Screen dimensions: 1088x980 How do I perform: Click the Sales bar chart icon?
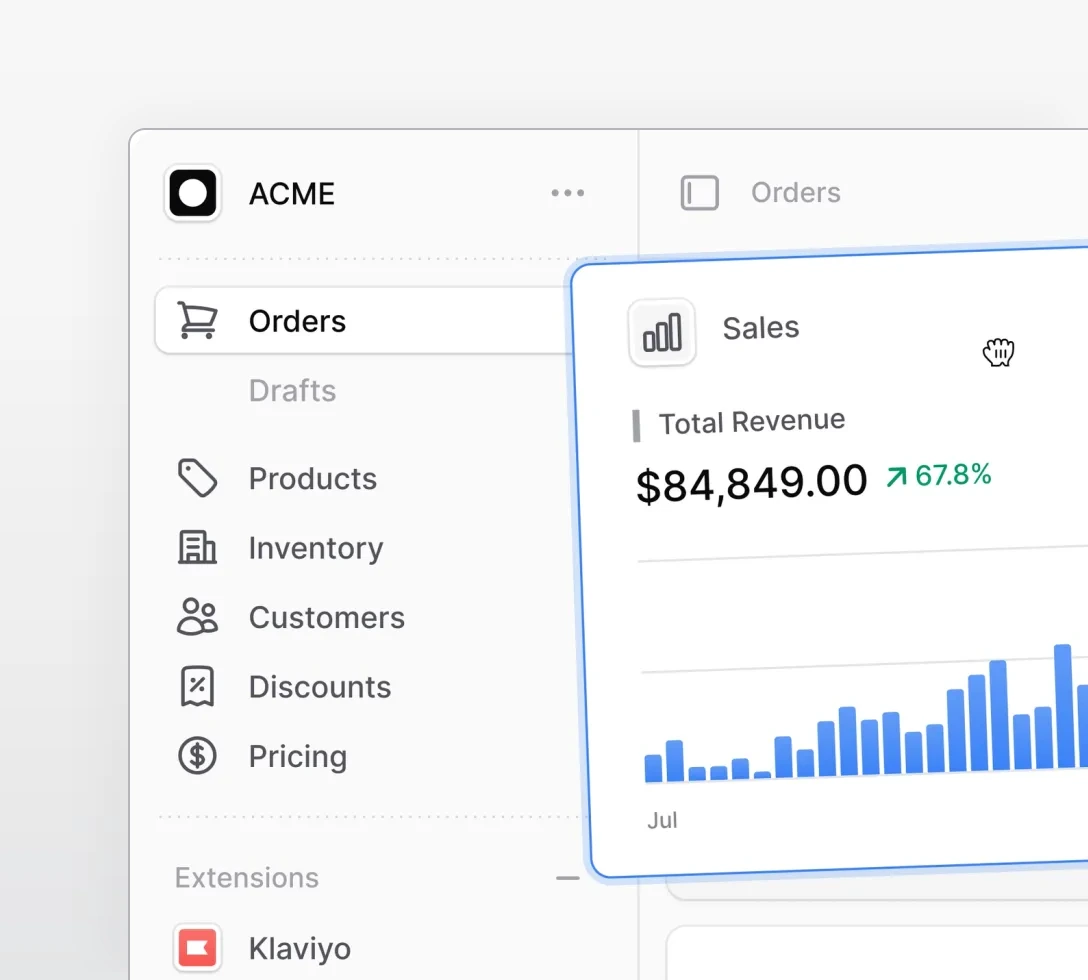coord(662,332)
